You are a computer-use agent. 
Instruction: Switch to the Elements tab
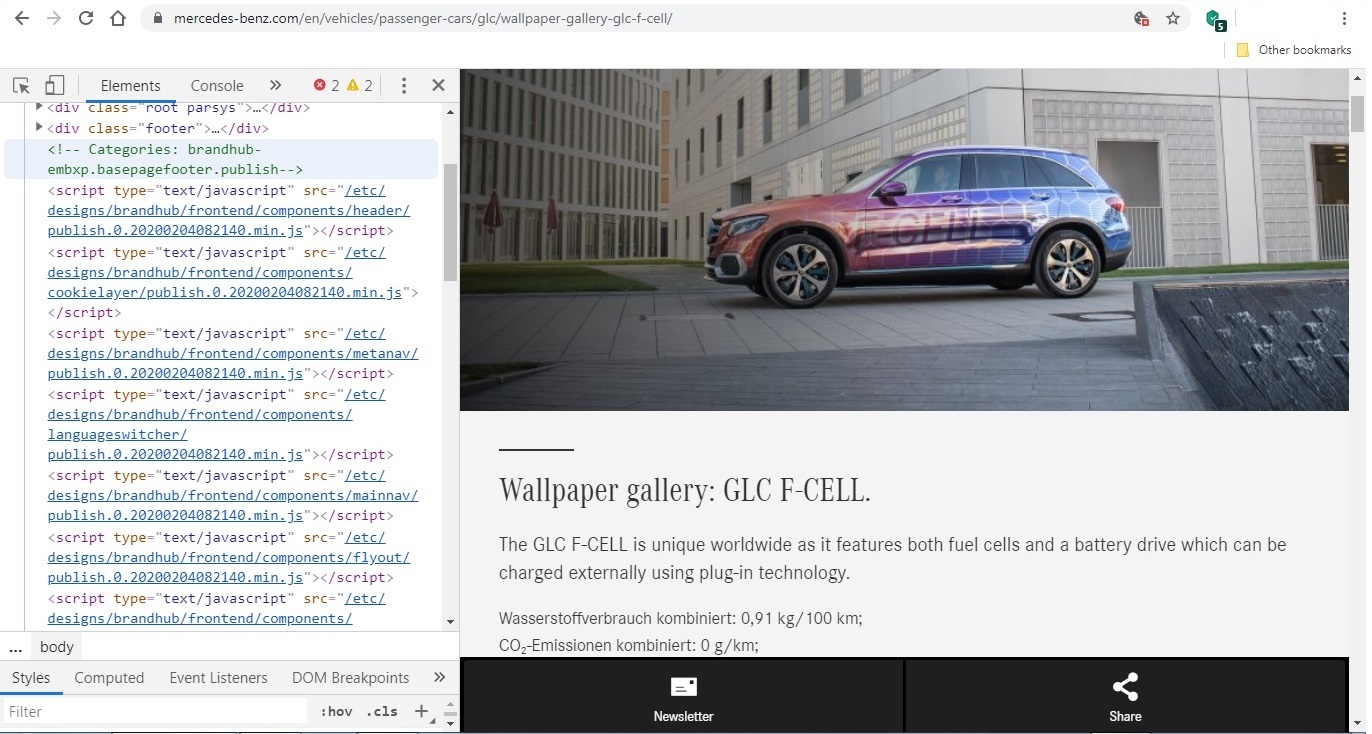[x=131, y=86]
